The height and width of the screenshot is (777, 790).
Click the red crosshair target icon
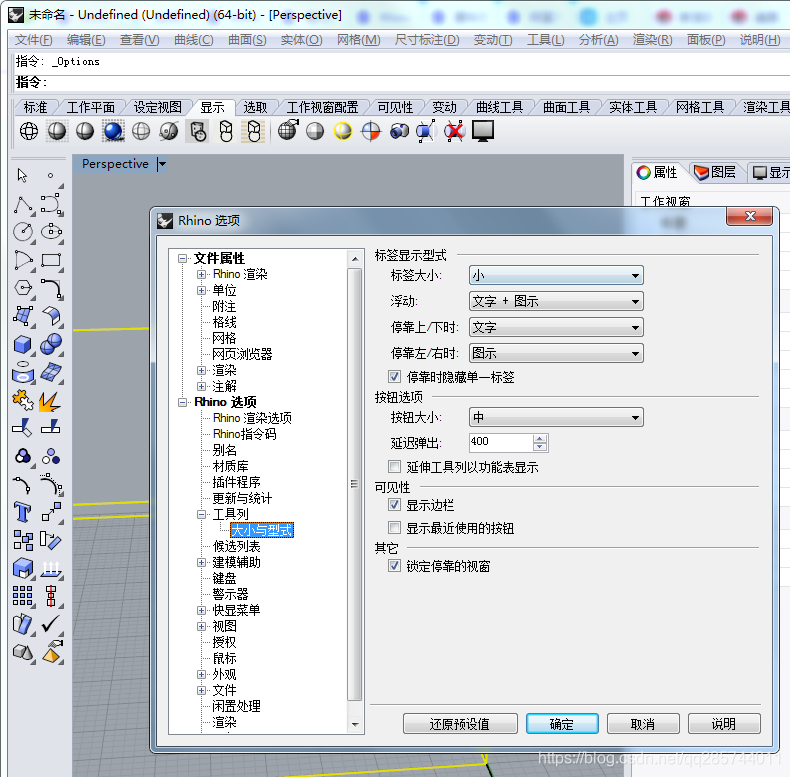click(x=371, y=132)
